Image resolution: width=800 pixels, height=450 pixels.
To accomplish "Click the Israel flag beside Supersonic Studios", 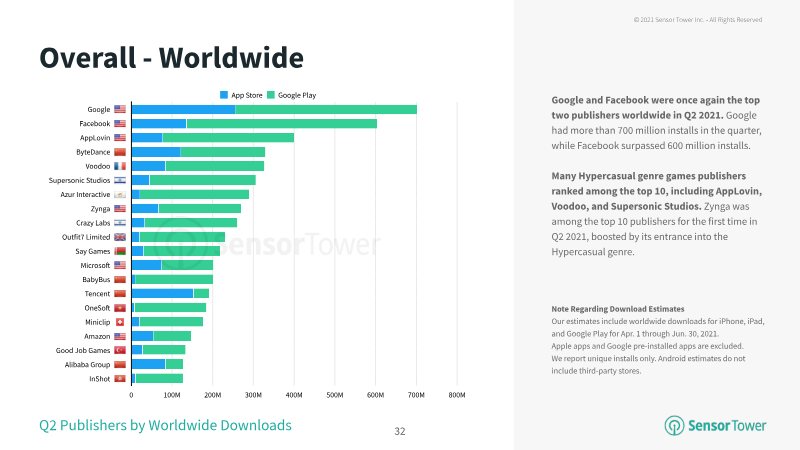I will 120,180.
